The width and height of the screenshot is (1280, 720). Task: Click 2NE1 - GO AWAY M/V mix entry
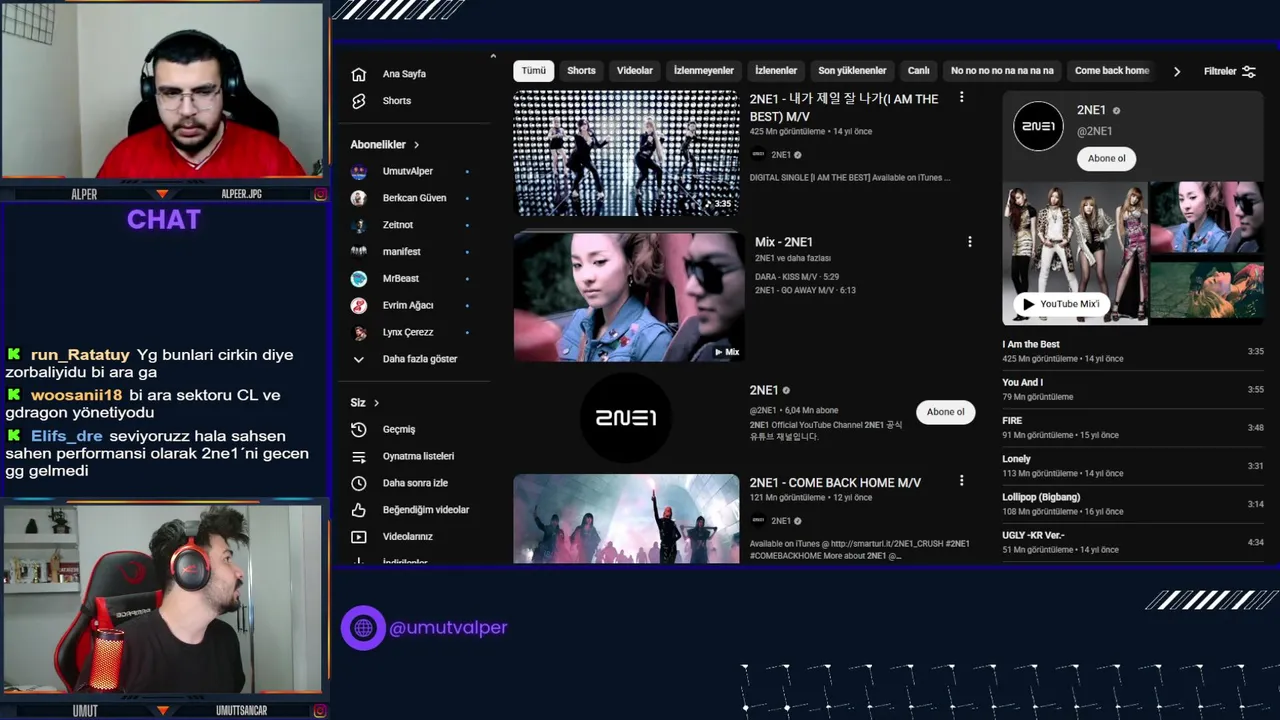pos(805,290)
